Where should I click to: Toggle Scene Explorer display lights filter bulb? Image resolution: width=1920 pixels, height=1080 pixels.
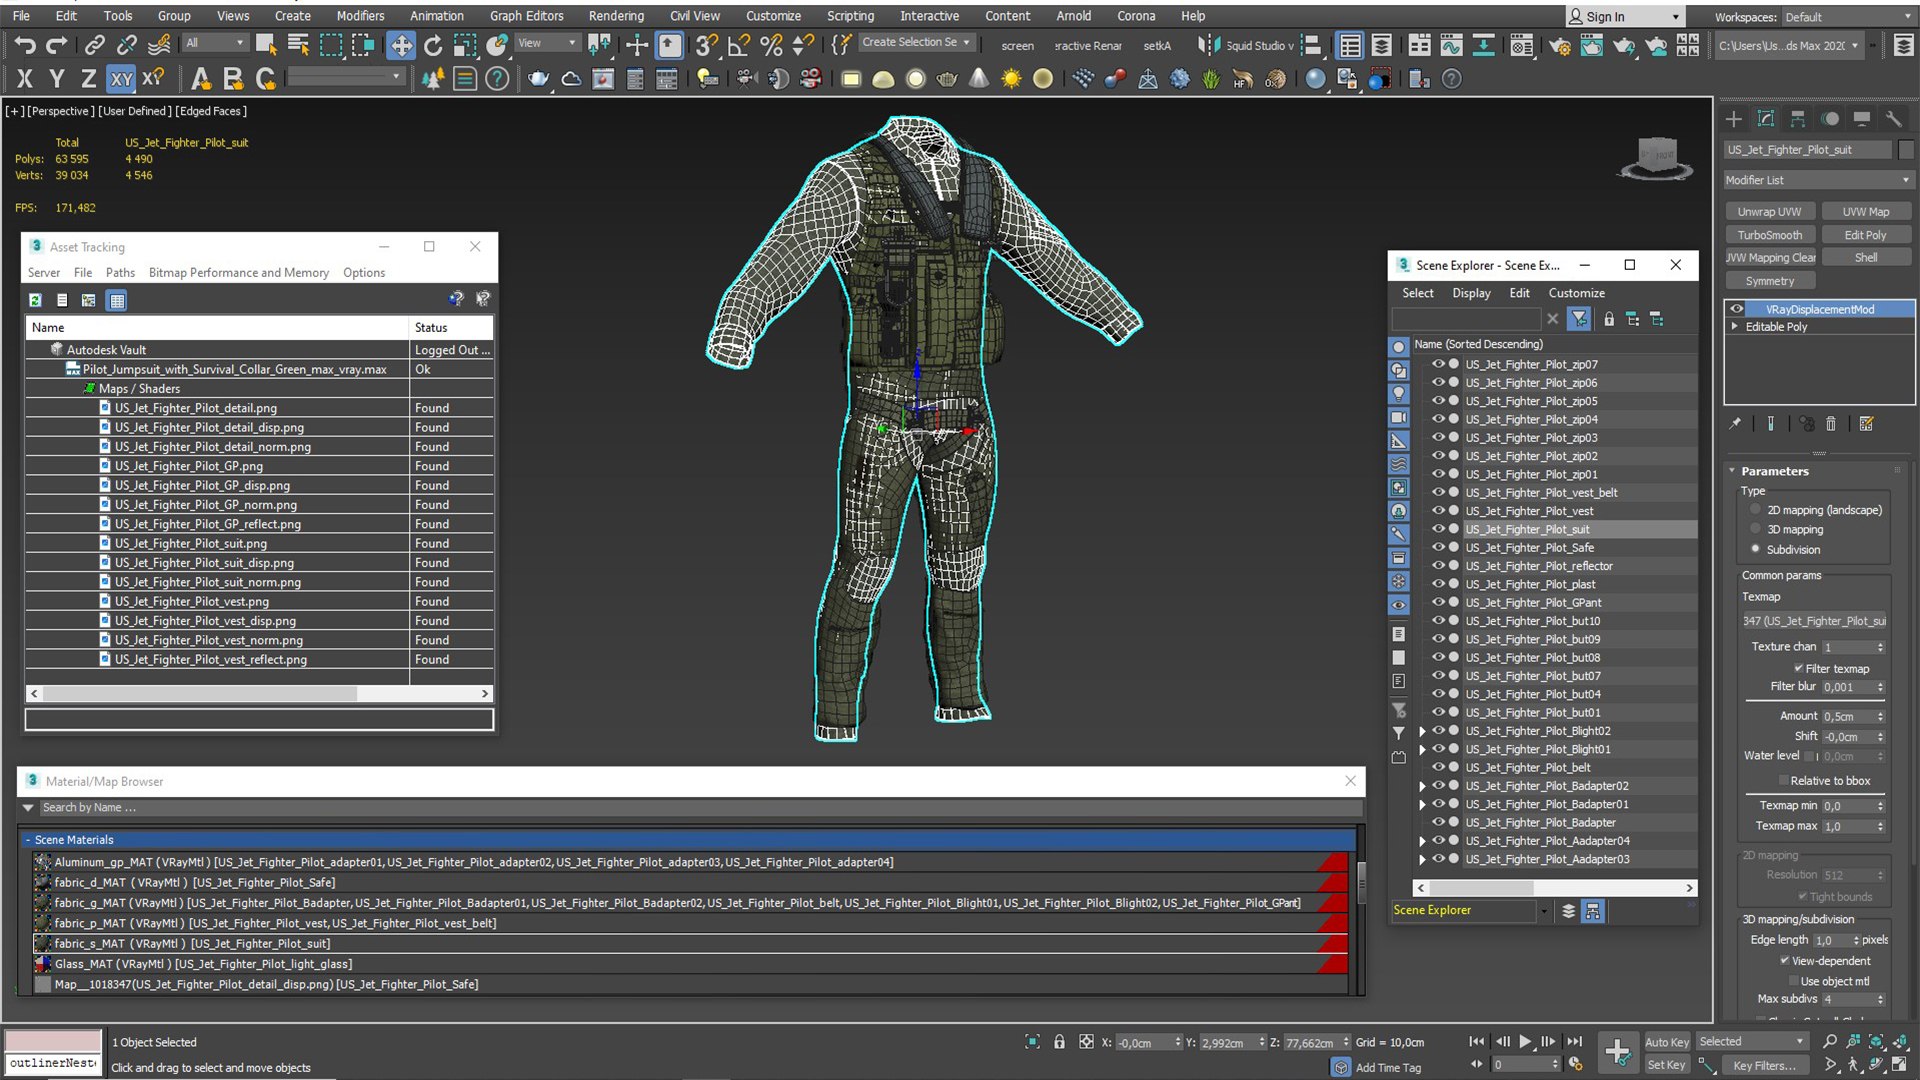(1399, 394)
